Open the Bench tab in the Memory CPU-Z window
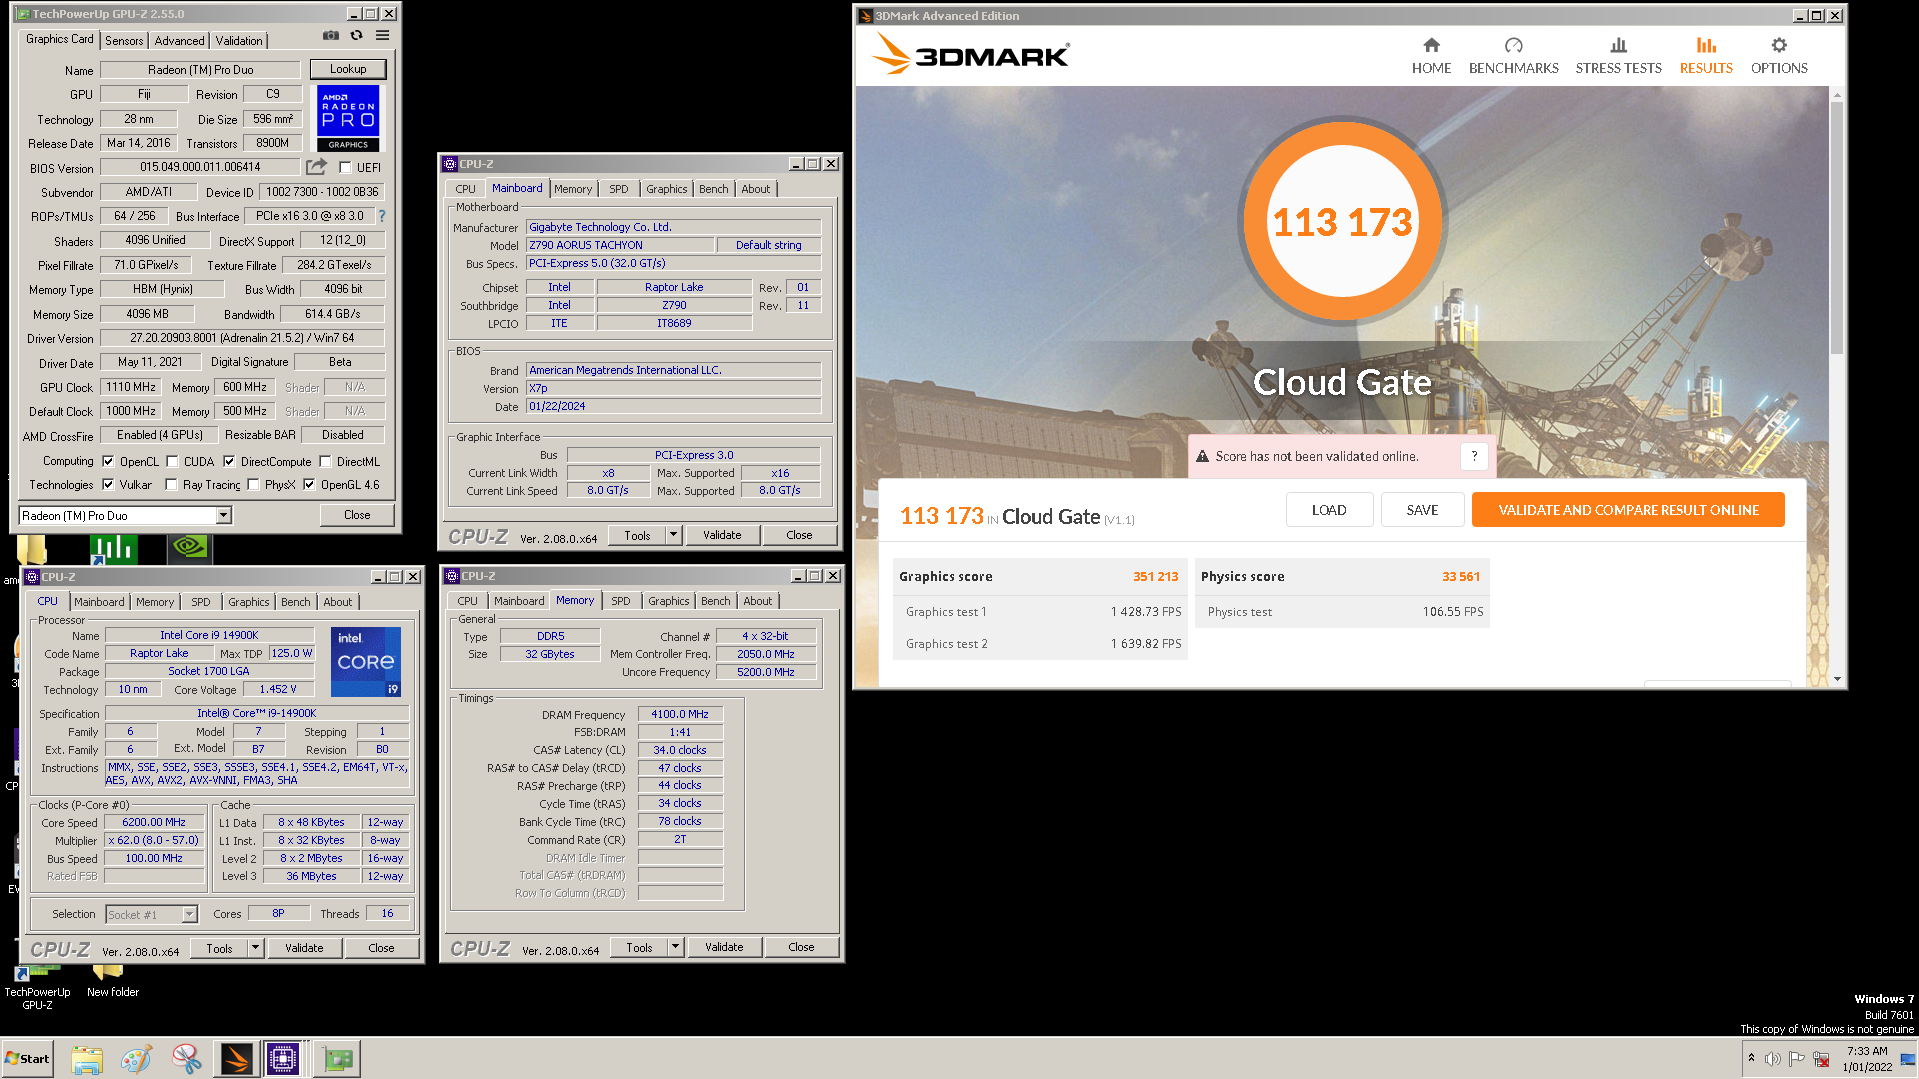The height and width of the screenshot is (1079, 1919). coord(715,601)
